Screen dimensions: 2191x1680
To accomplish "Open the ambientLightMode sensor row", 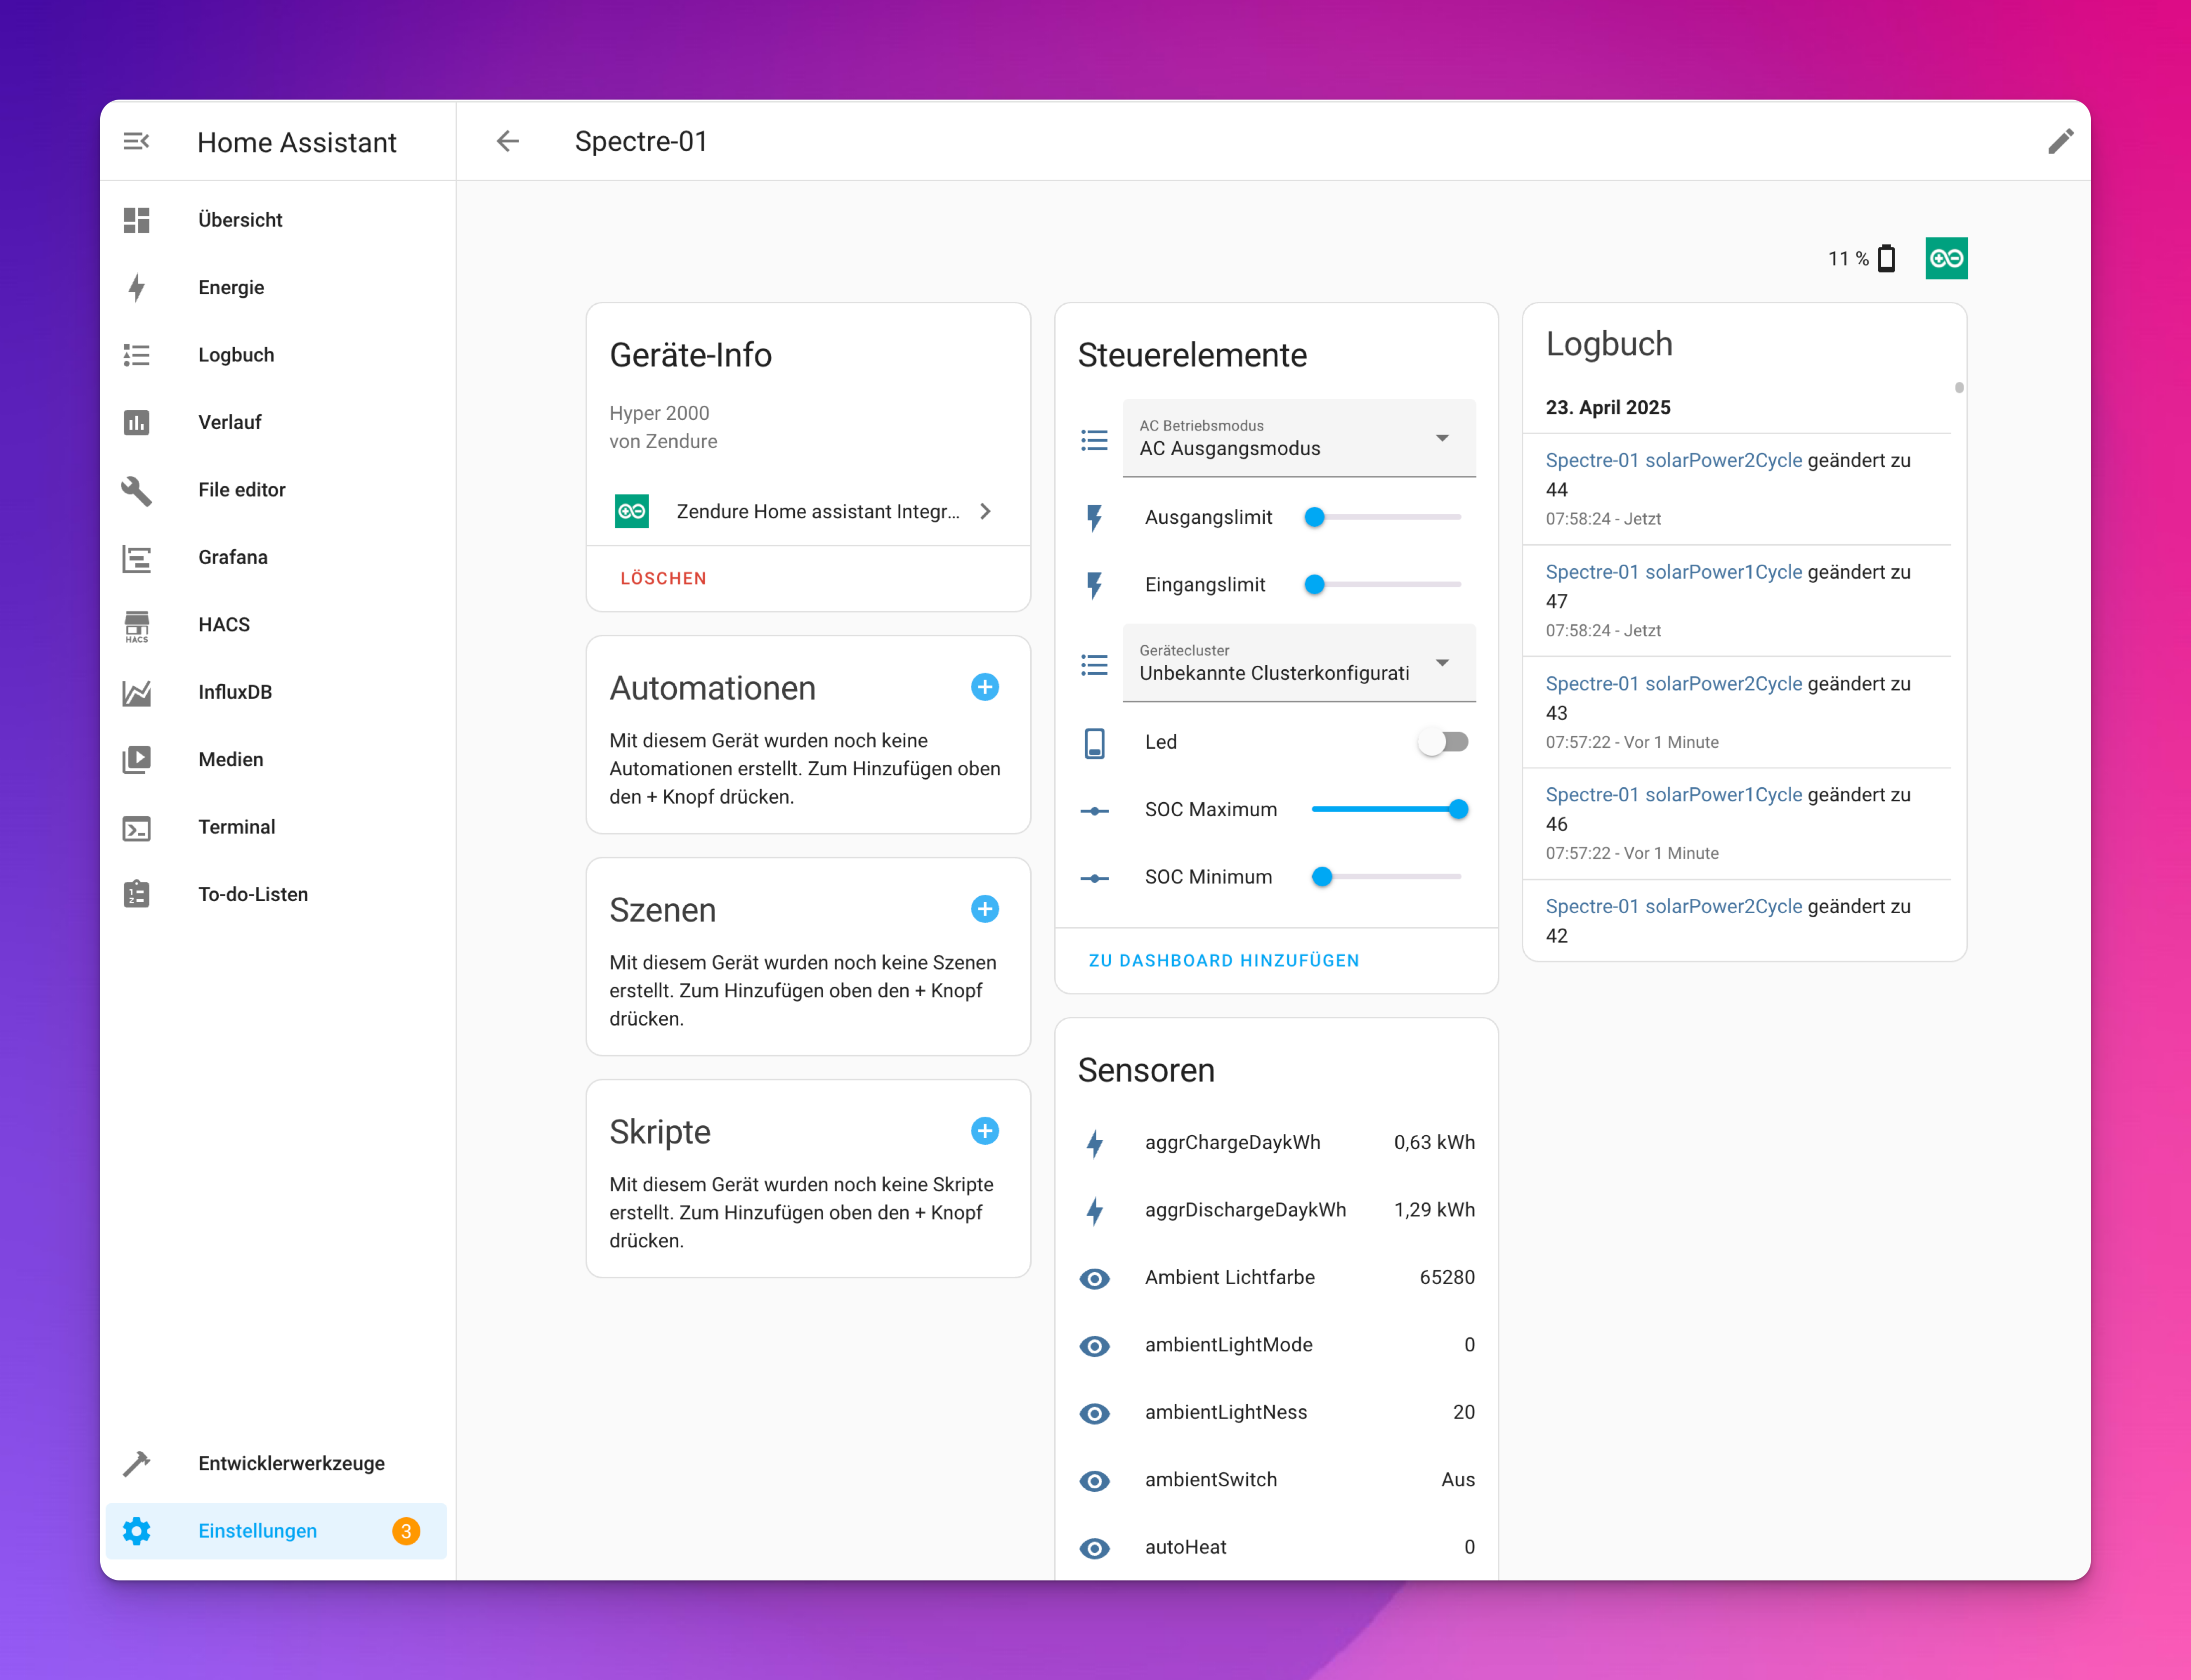I will point(1276,1345).
